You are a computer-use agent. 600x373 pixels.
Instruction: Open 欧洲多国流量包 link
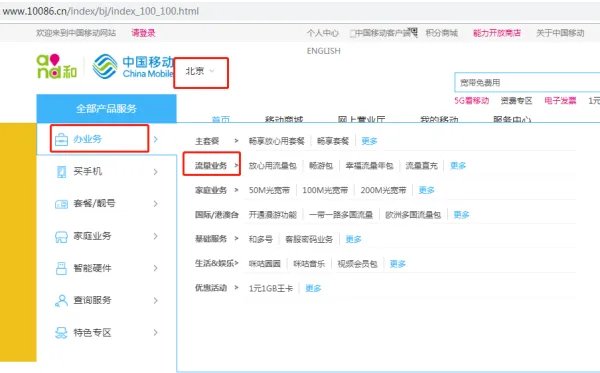click(x=413, y=215)
